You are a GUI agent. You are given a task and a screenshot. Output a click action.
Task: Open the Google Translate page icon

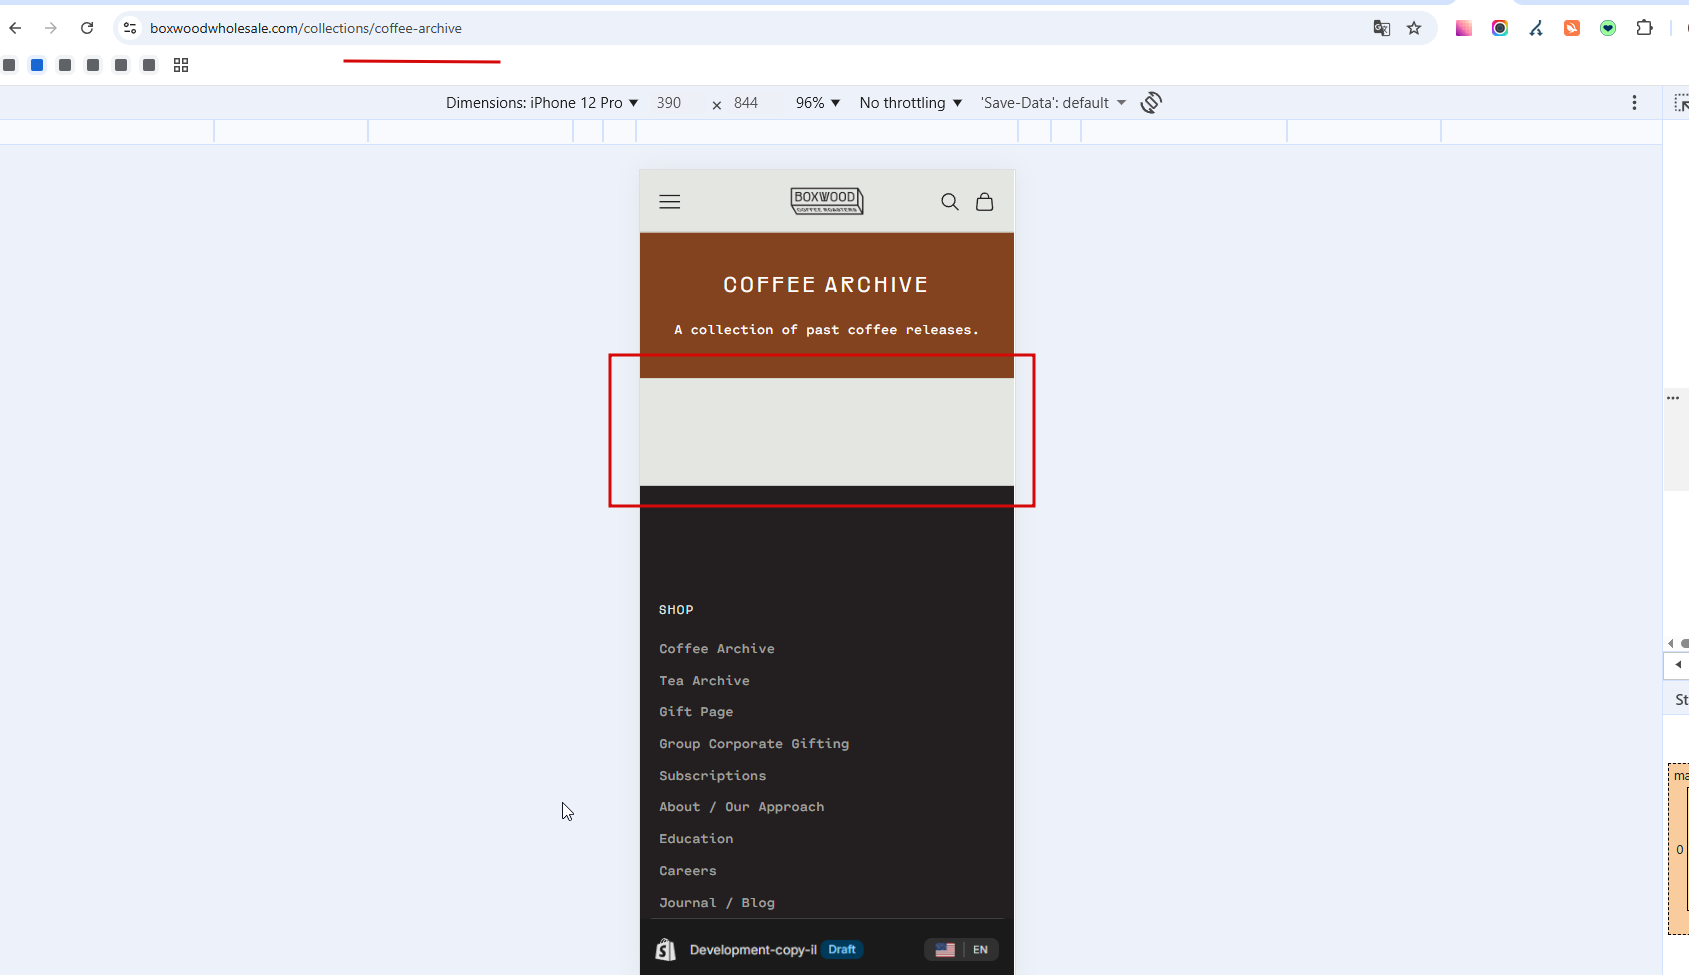coord(1382,28)
